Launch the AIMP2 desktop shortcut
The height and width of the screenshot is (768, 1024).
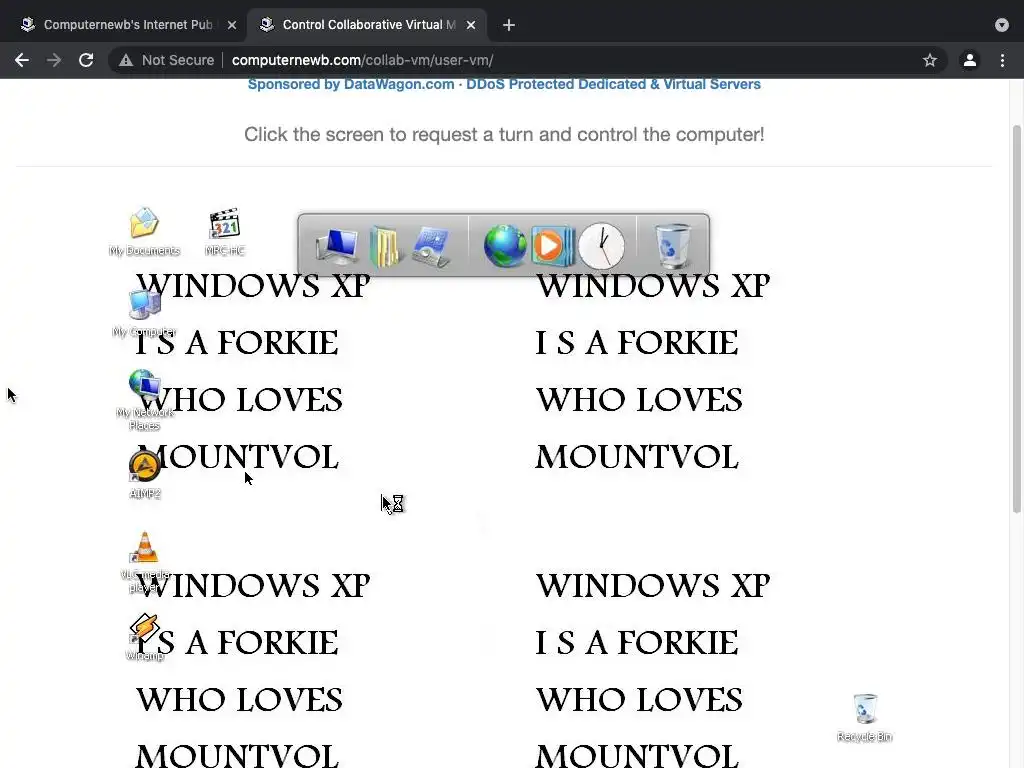click(144, 475)
